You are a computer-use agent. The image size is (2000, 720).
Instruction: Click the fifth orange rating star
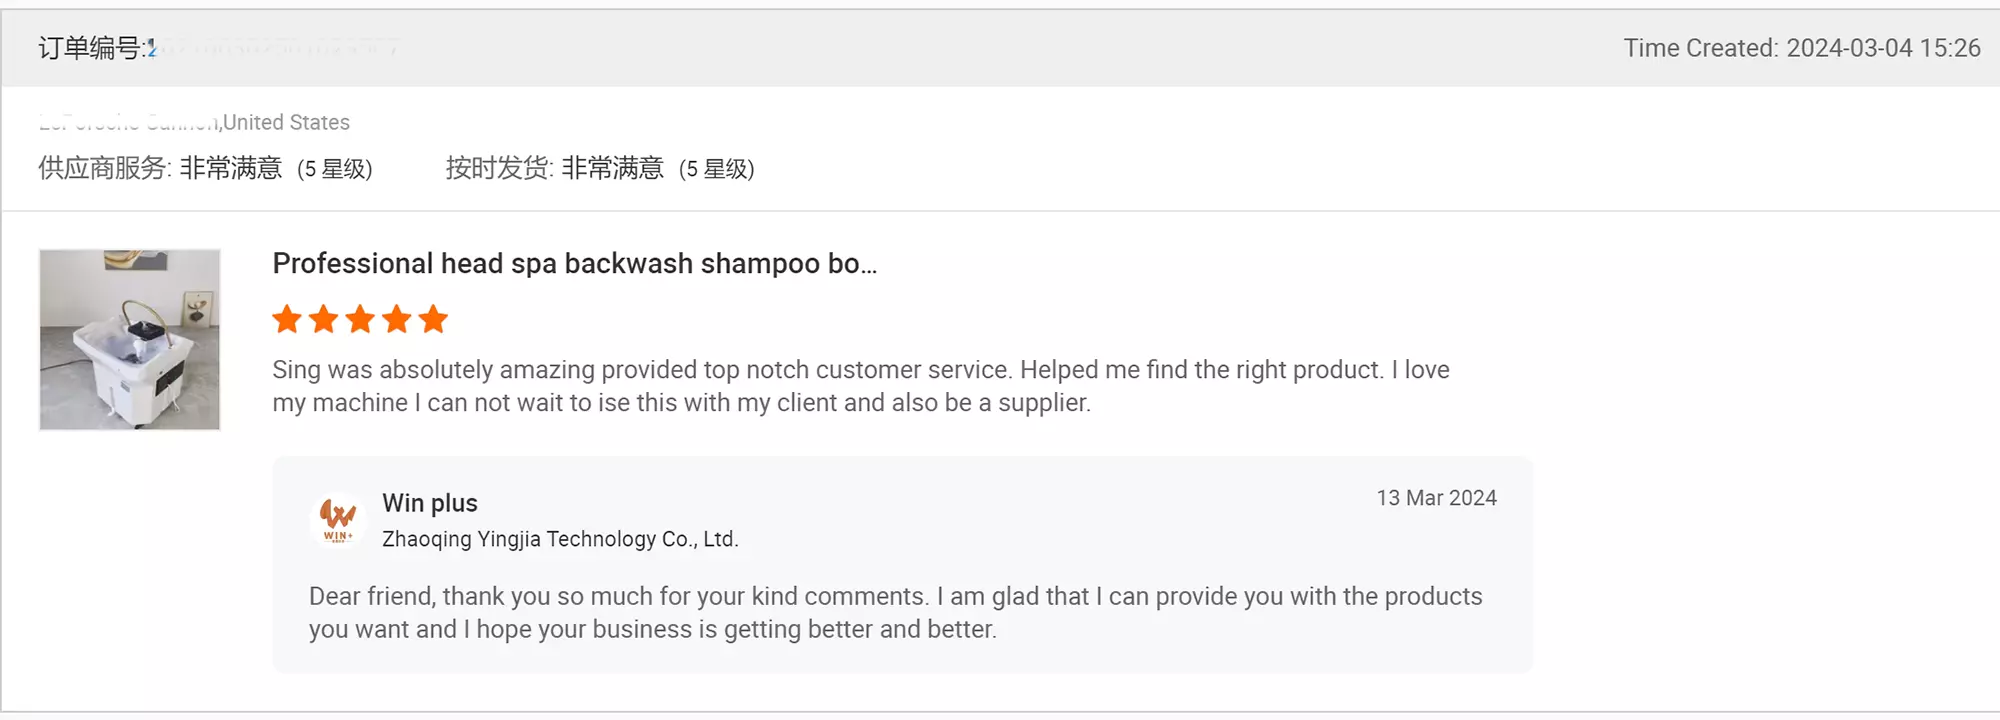point(433,320)
